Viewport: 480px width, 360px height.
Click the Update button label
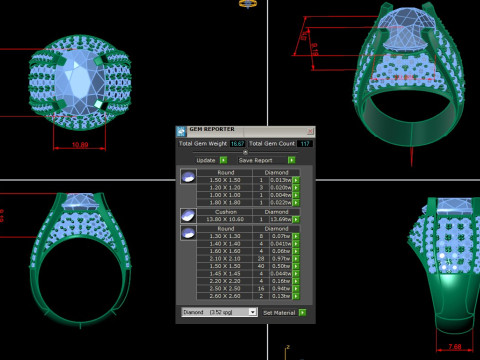[206, 160]
